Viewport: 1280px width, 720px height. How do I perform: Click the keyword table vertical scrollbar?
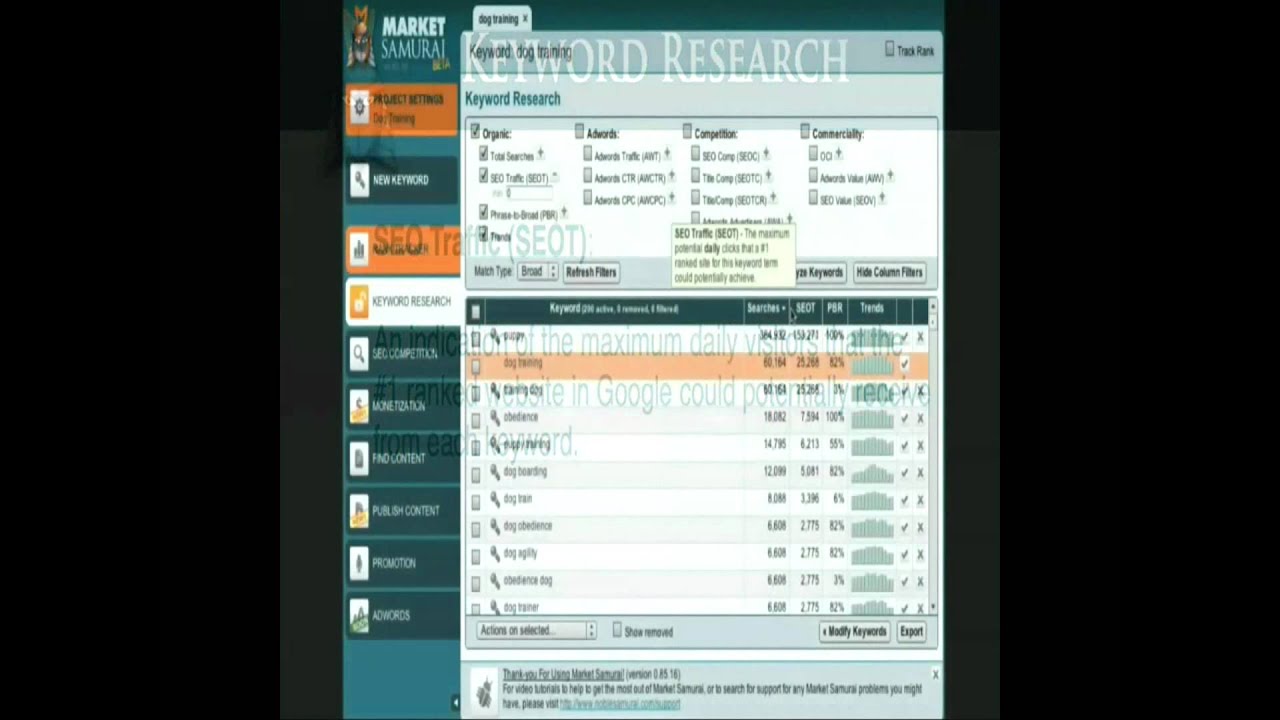933,457
